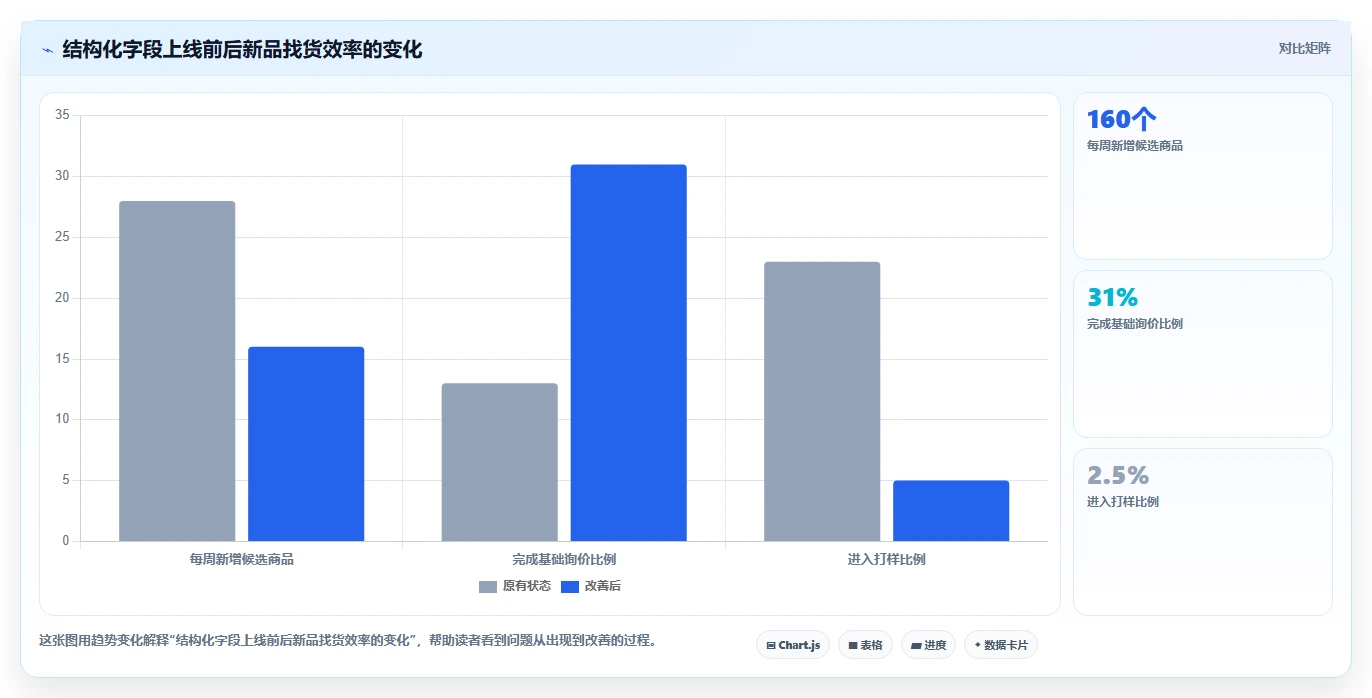
Task: Click the gray 原有状态 legend swatch
Action: [x=488, y=587]
